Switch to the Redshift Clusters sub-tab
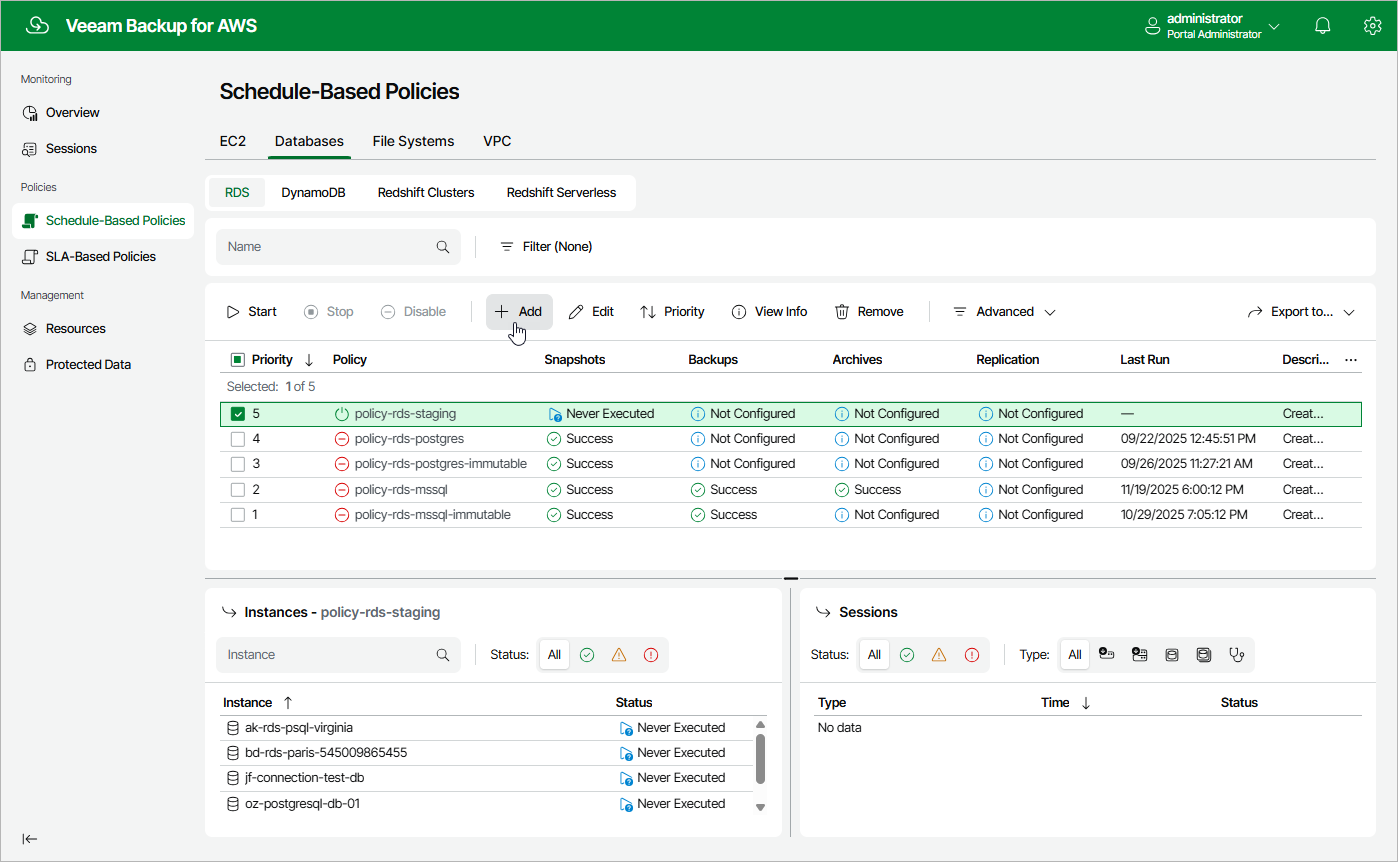The height and width of the screenshot is (862, 1398). coord(426,193)
